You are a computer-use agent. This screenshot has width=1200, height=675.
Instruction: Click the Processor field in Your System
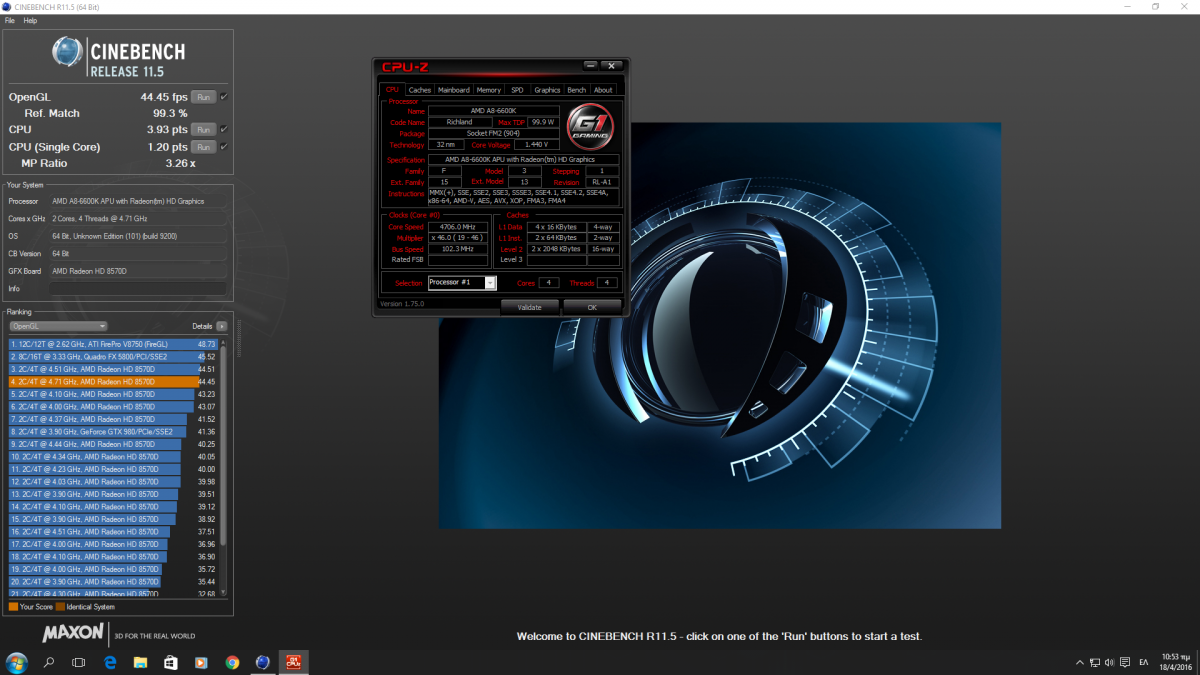pos(139,201)
